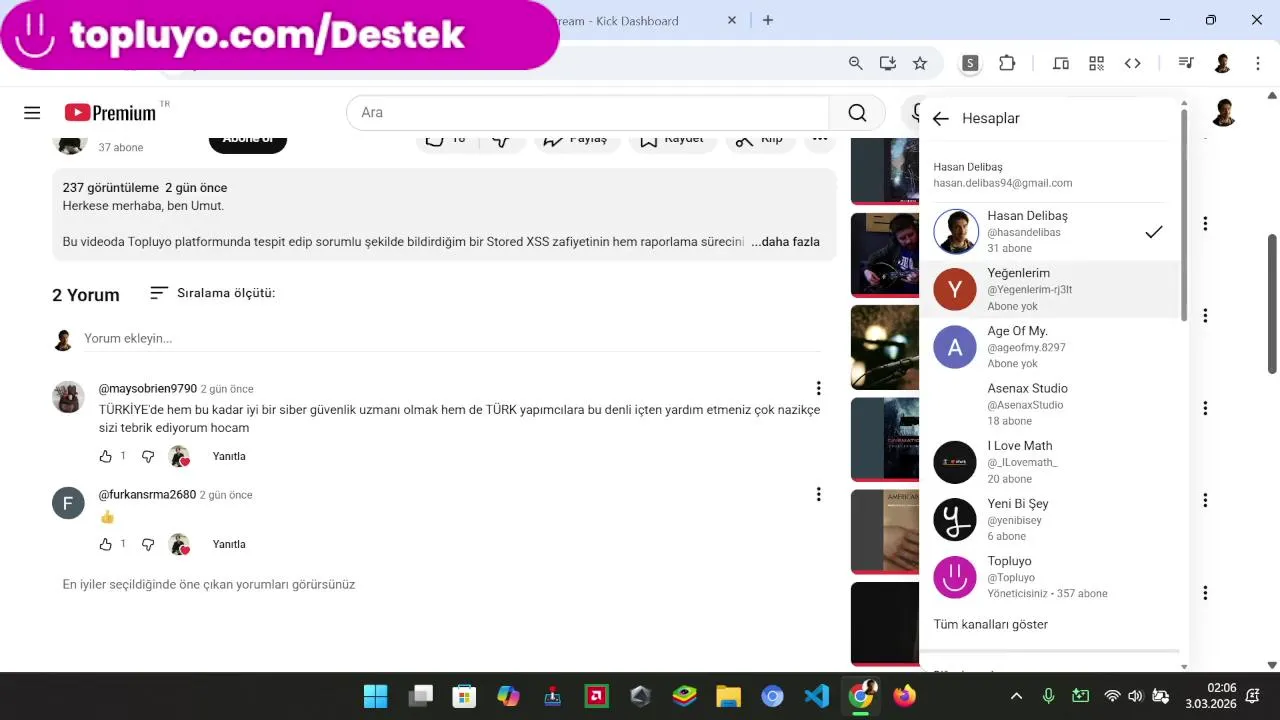Open Chrome profile avatar in toolbar
This screenshot has height=720, width=1280.
1222,63
